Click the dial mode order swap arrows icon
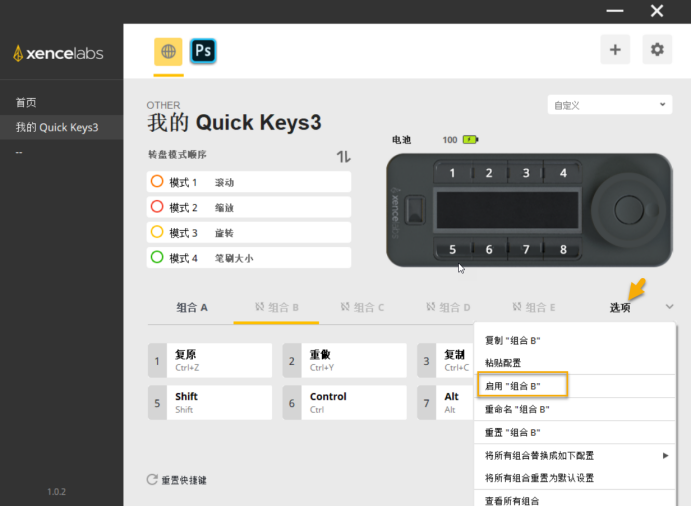Image resolution: width=692 pixels, height=506 pixels. [x=343, y=157]
